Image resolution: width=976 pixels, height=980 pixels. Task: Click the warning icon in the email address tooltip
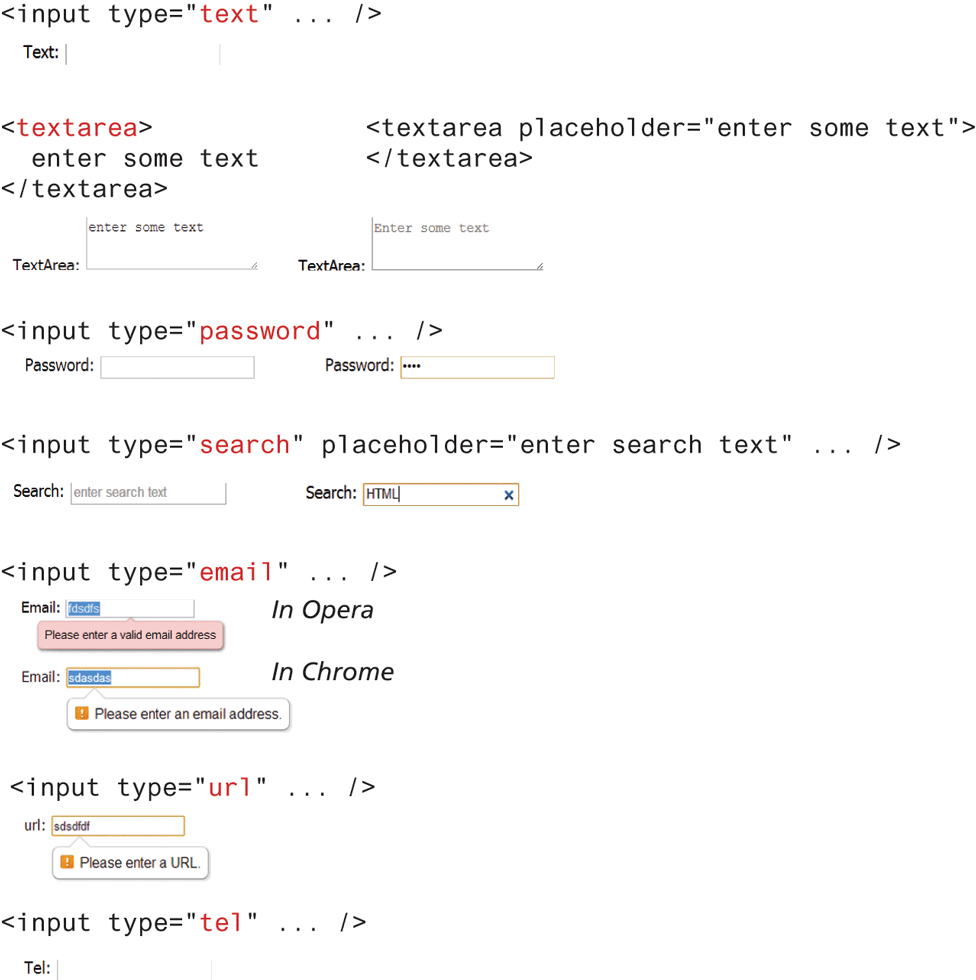point(82,714)
